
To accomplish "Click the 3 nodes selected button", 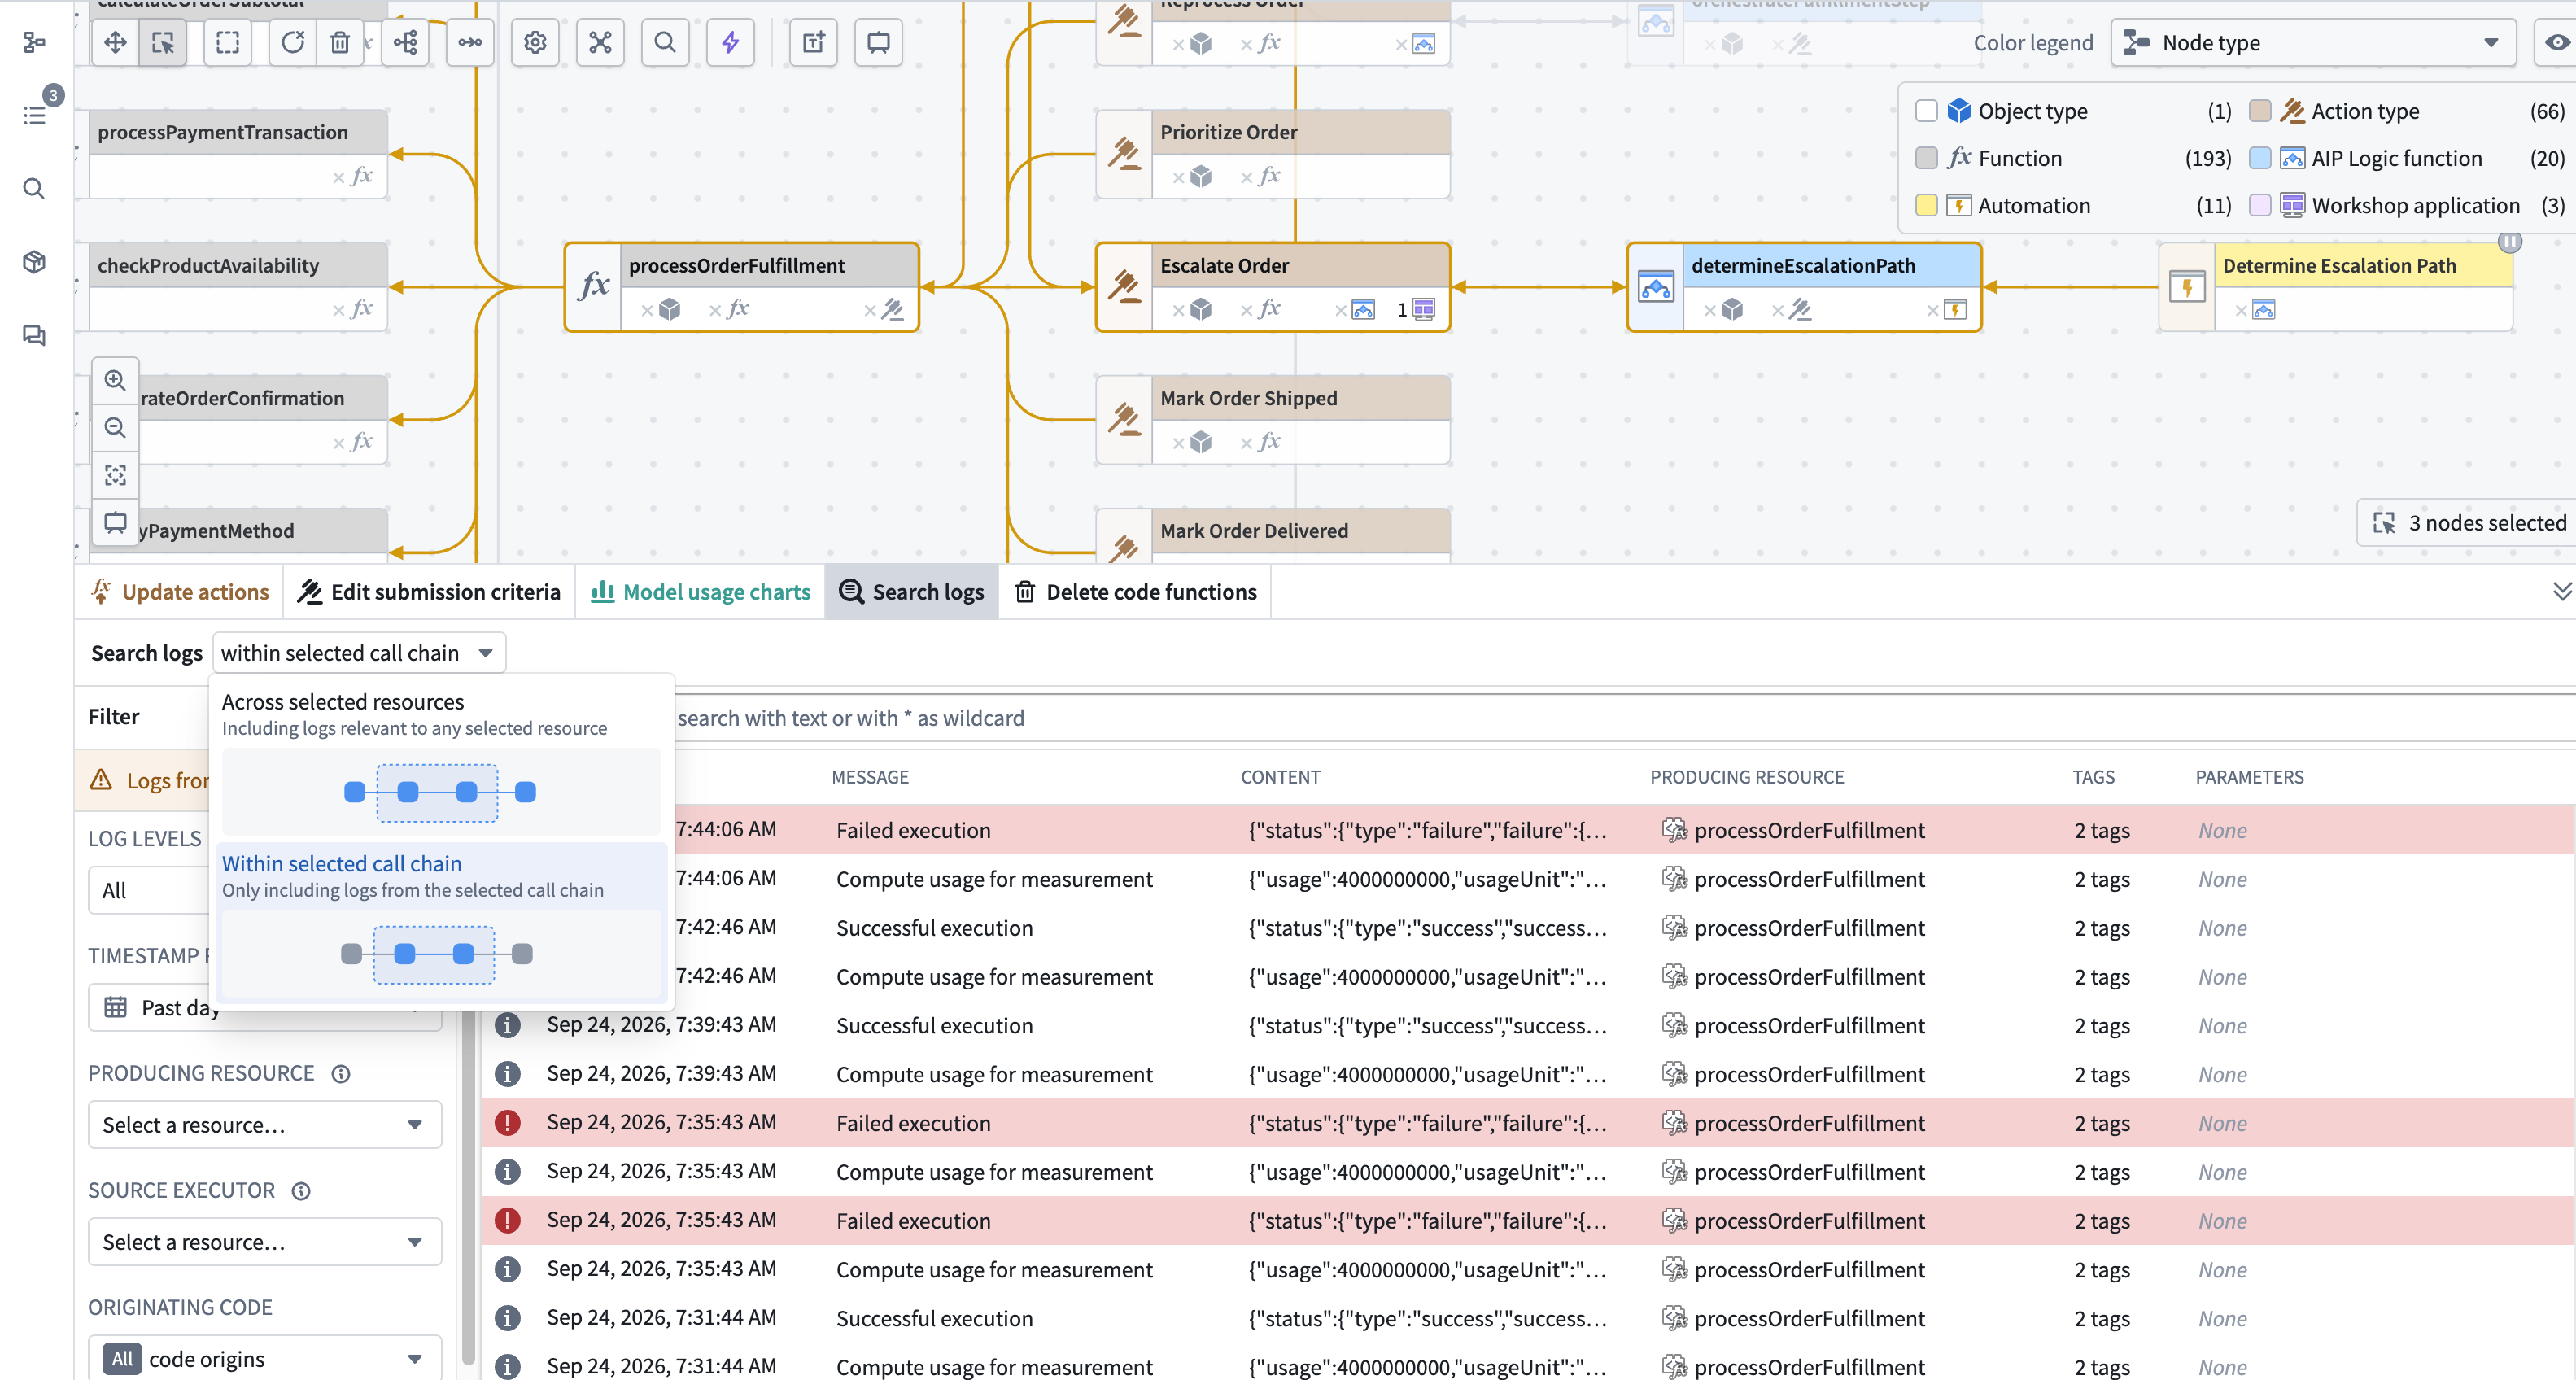I will 2469,523.
